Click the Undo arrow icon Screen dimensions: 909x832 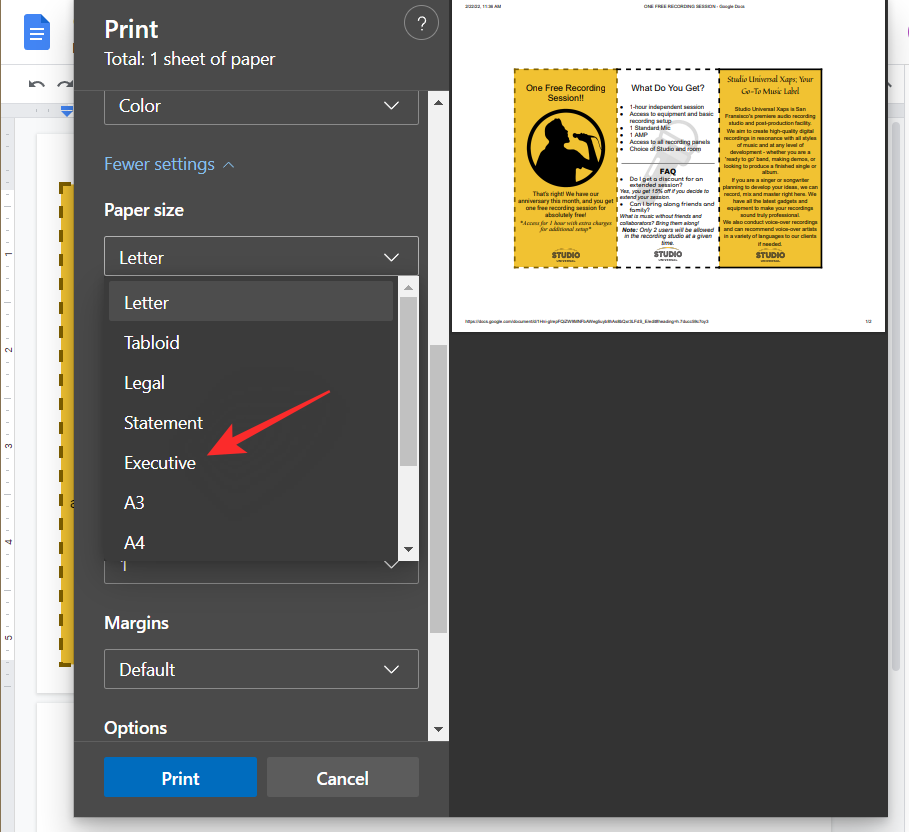point(37,86)
